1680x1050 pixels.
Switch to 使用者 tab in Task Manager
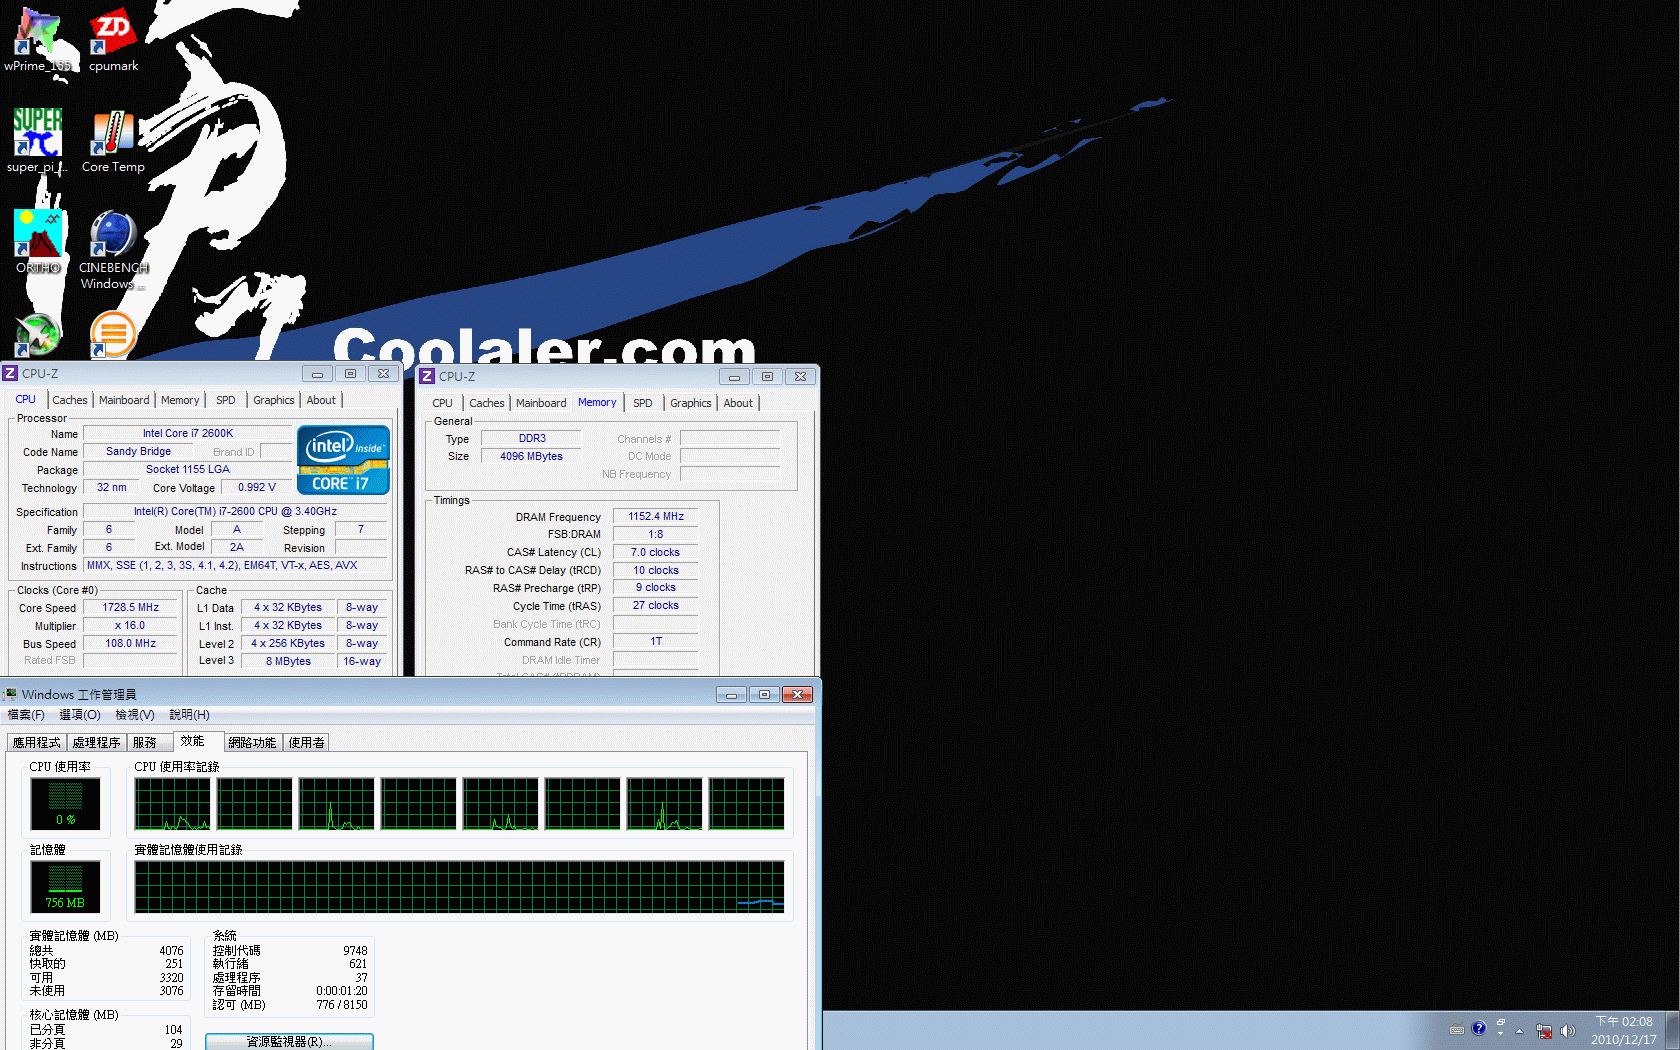(x=306, y=742)
